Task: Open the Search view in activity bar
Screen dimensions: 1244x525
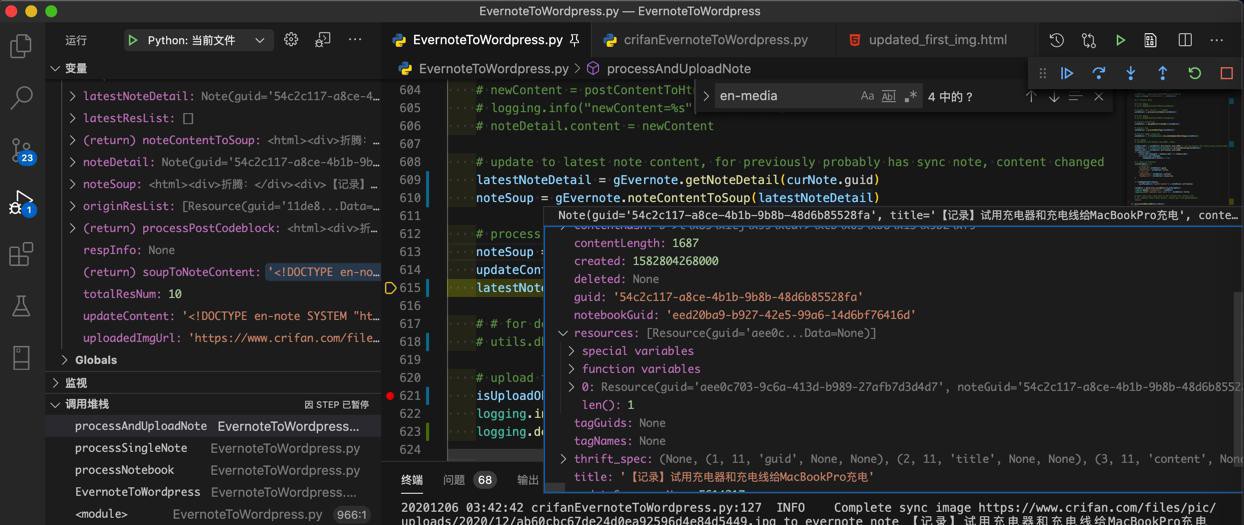Action: click(21, 98)
